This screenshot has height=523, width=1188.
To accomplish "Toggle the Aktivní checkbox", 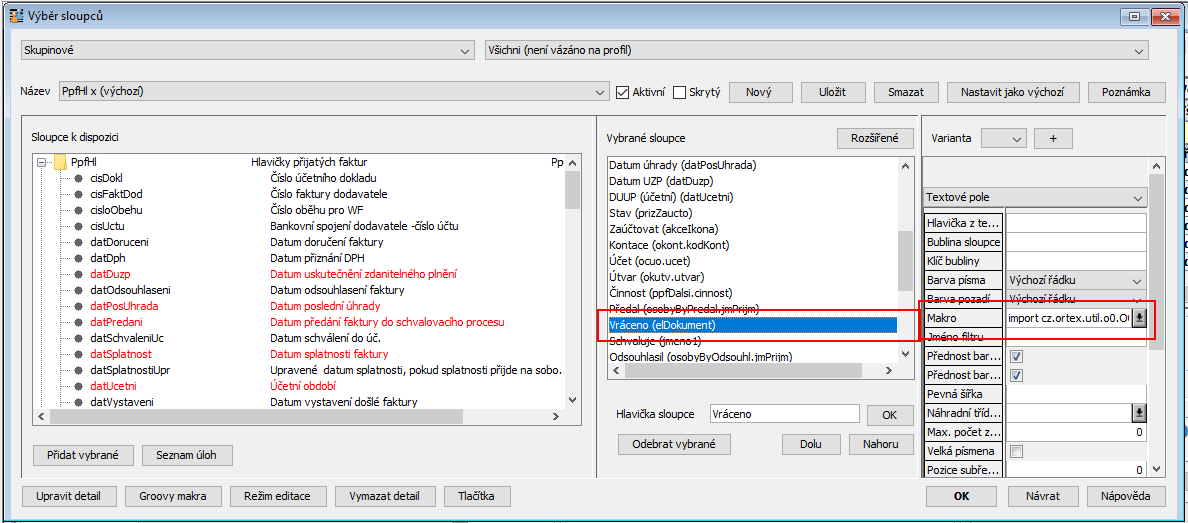I will (623, 92).
